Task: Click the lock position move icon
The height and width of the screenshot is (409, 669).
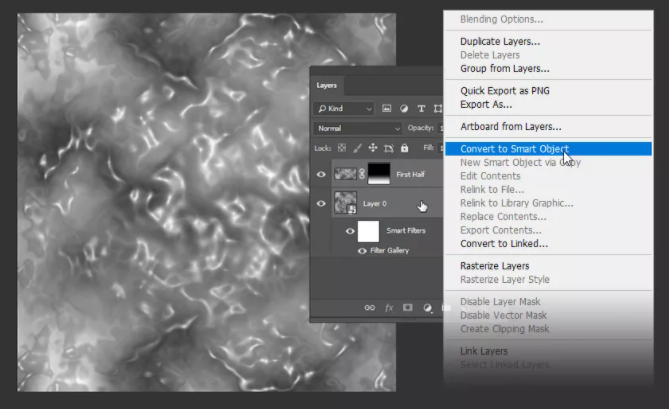Action: tap(373, 148)
